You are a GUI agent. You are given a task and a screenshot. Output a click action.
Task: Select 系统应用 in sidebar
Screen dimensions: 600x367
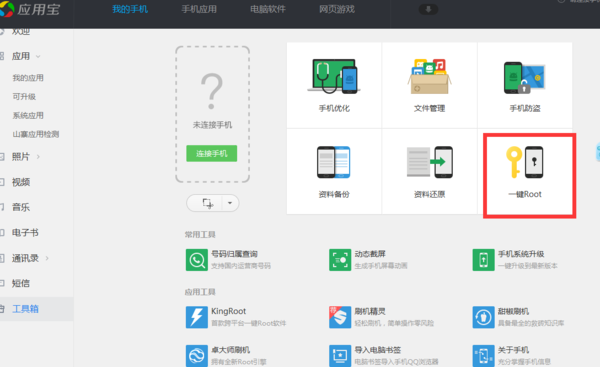coord(28,116)
